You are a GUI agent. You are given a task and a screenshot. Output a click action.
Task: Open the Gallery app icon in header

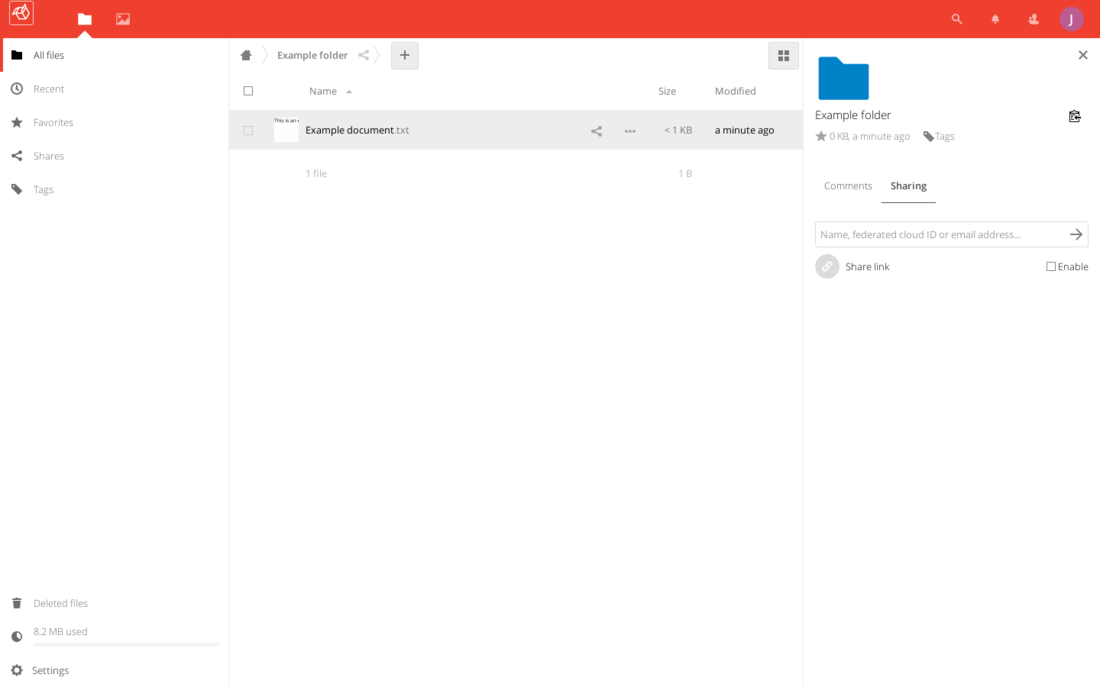pyautogui.click(x=122, y=19)
